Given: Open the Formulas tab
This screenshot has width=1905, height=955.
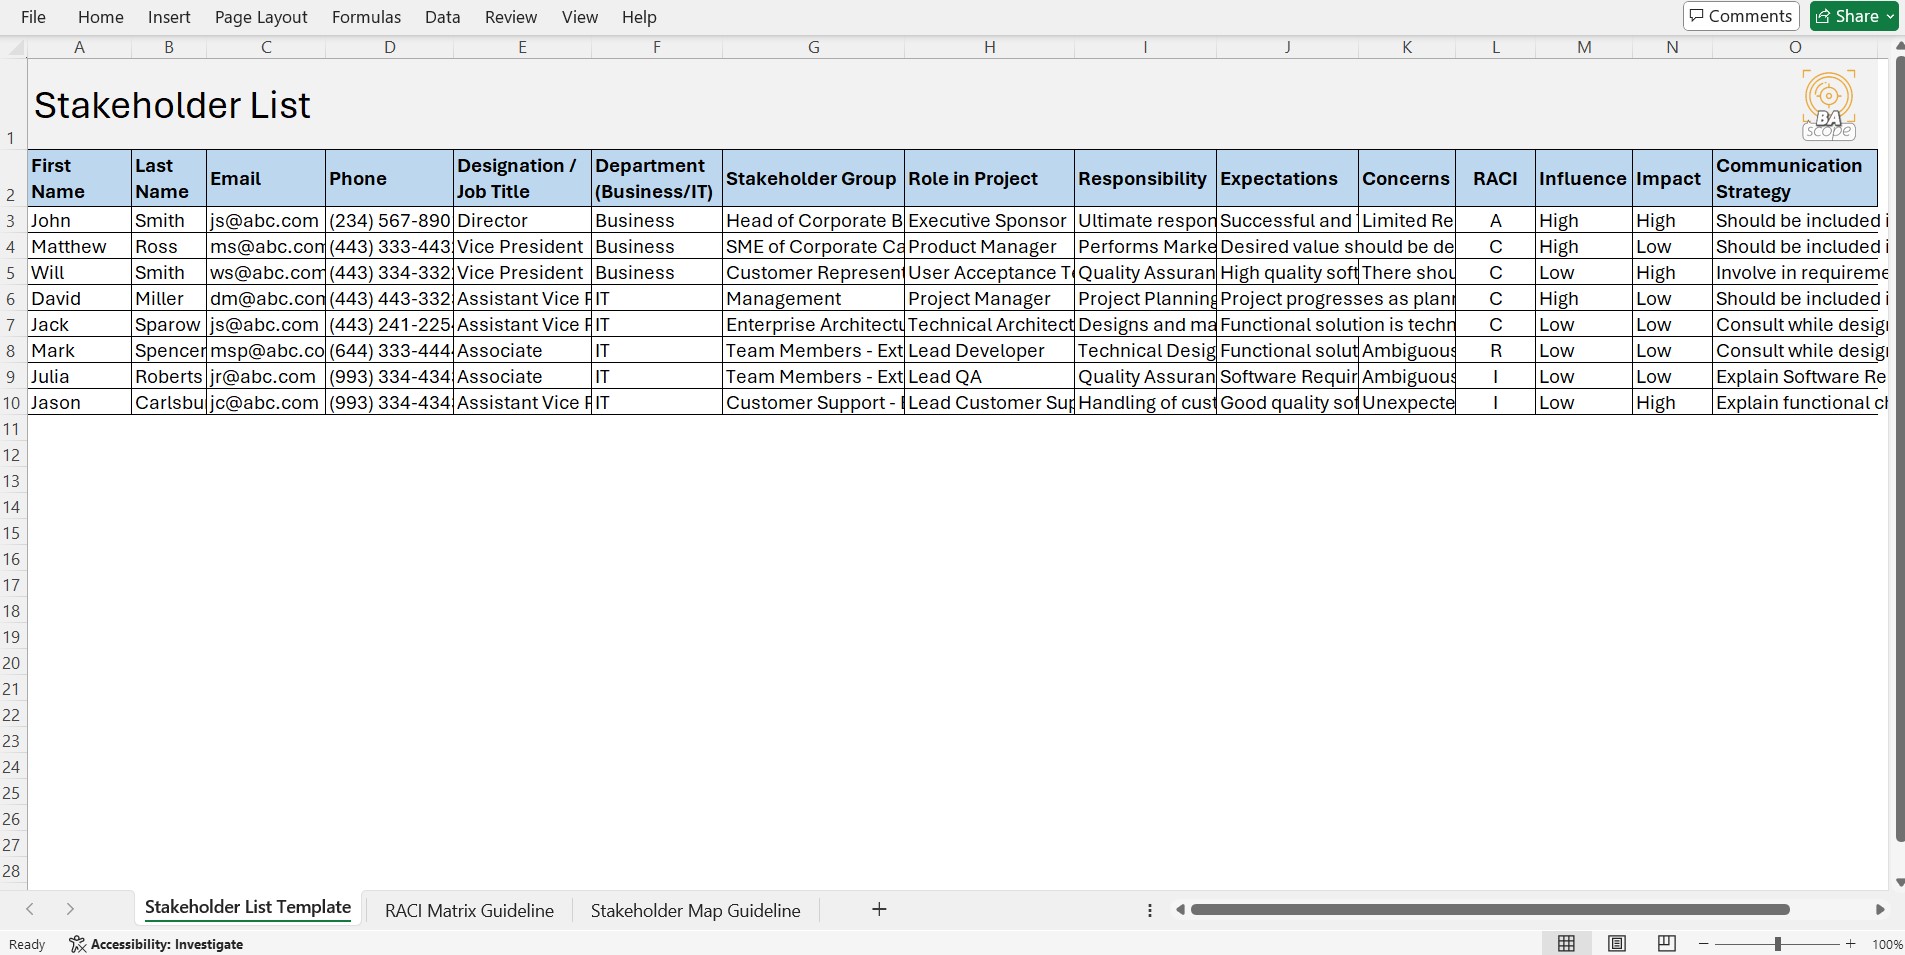Looking at the screenshot, I should (x=366, y=17).
